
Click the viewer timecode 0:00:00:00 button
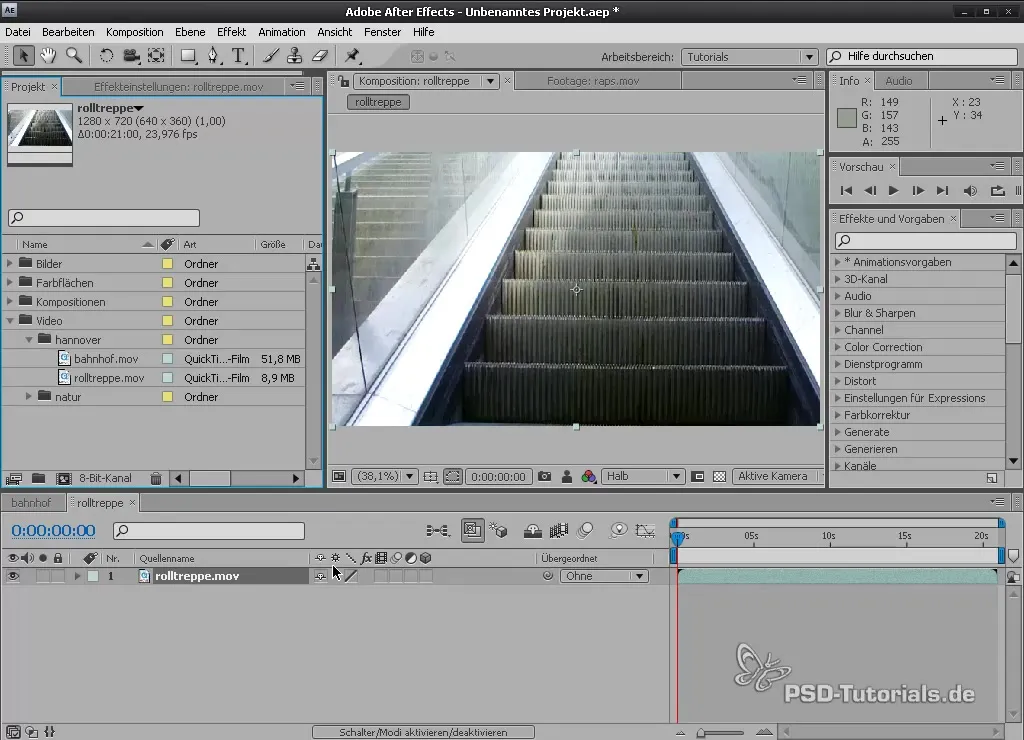(x=498, y=477)
